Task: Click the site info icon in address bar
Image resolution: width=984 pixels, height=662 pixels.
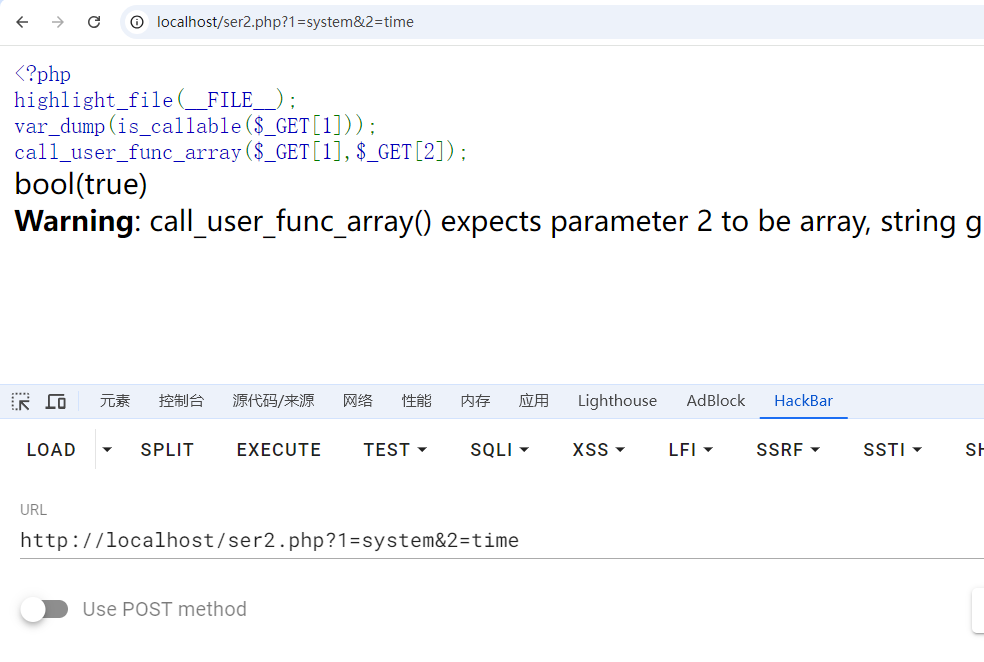Action: (138, 22)
